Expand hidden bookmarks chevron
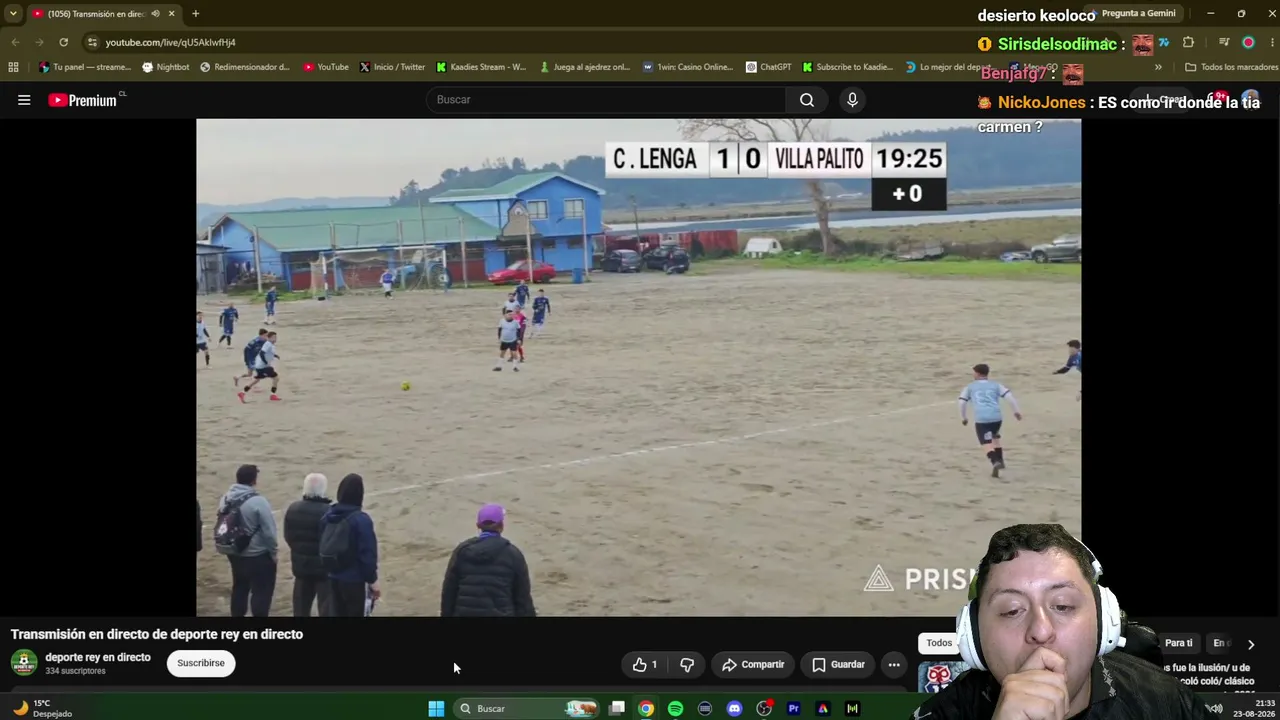 pyautogui.click(x=1158, y=67)
